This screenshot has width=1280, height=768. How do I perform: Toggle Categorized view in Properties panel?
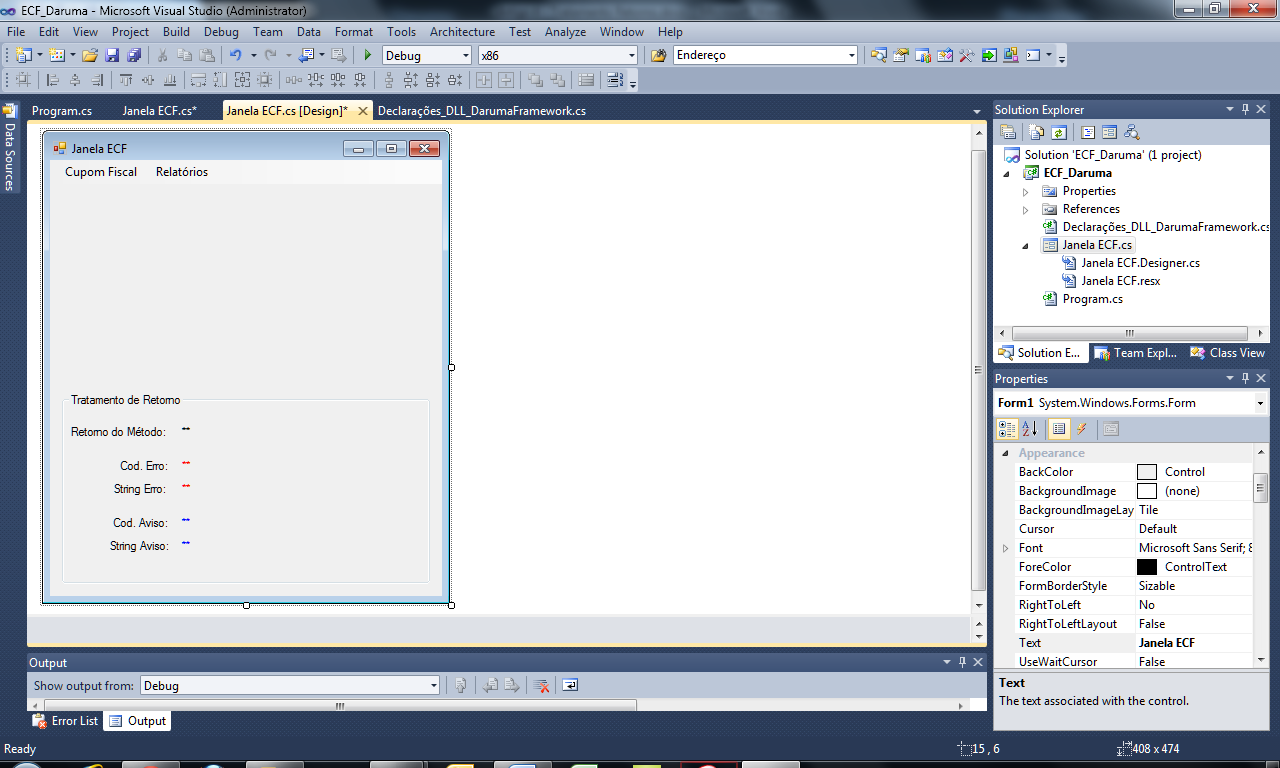[1007, 429]
